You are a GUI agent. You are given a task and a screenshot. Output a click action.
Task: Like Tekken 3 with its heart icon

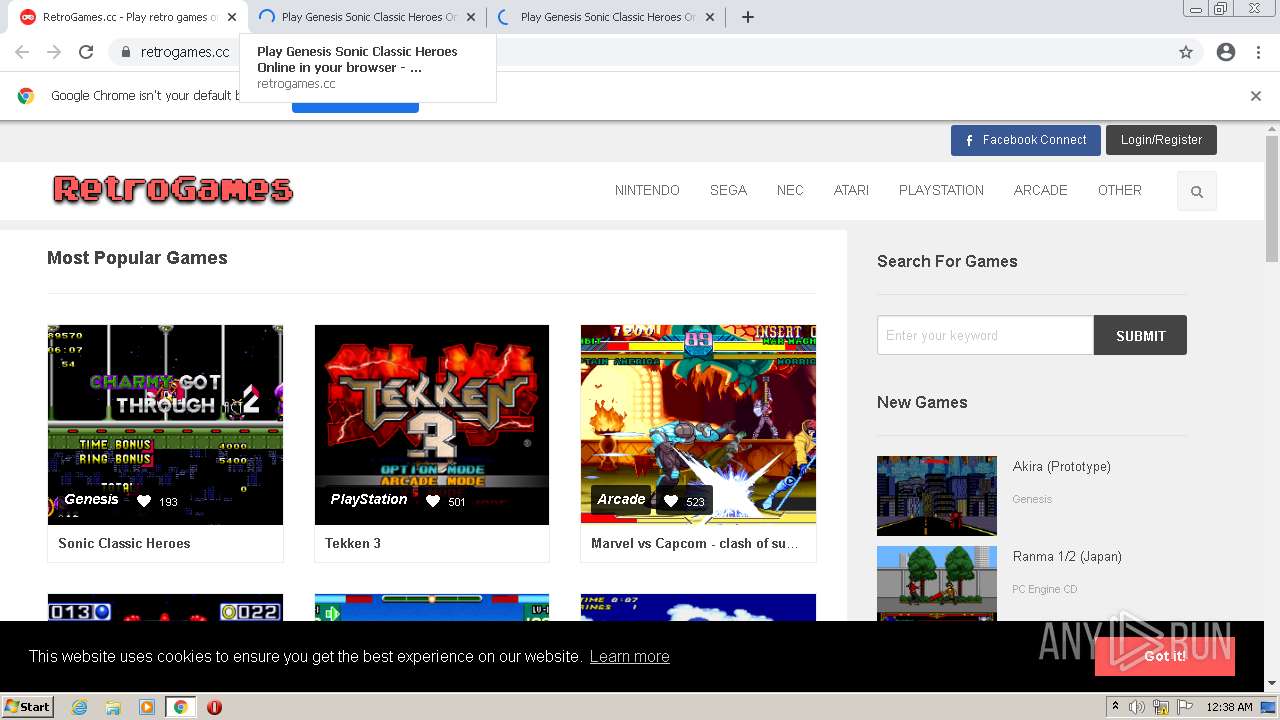click(433, 501)
